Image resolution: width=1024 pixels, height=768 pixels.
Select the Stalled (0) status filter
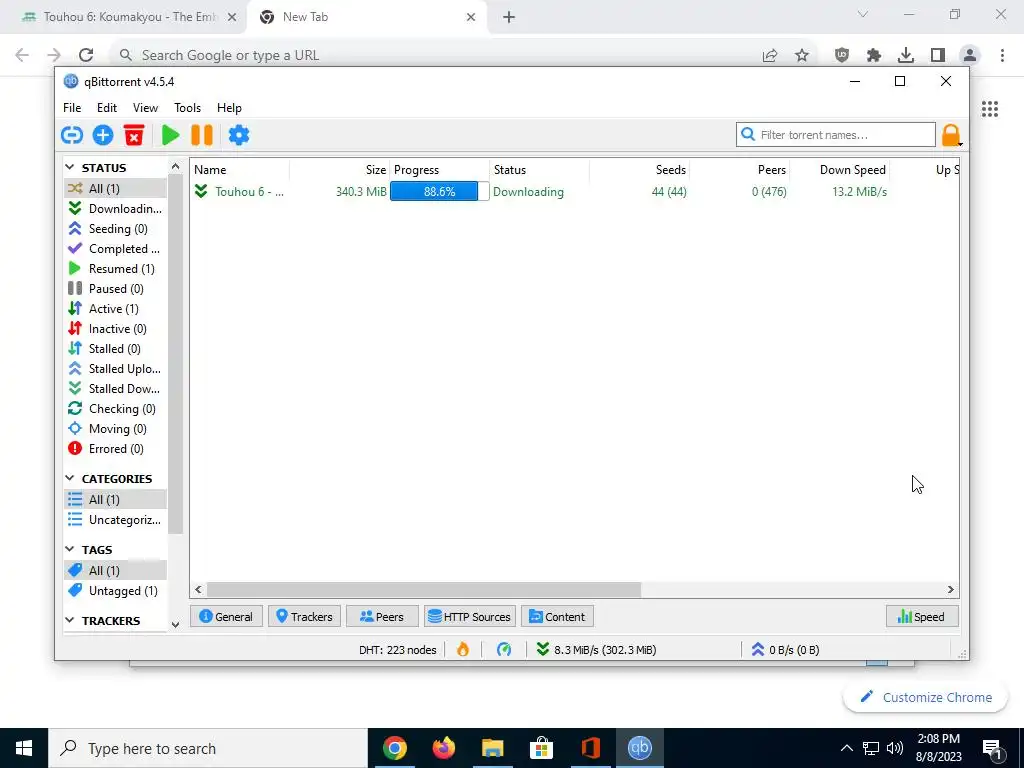tap(116, 349)
